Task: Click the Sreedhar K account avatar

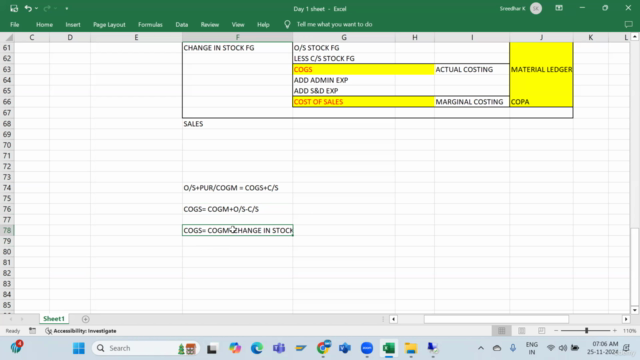Action: [x=536, y=9]
